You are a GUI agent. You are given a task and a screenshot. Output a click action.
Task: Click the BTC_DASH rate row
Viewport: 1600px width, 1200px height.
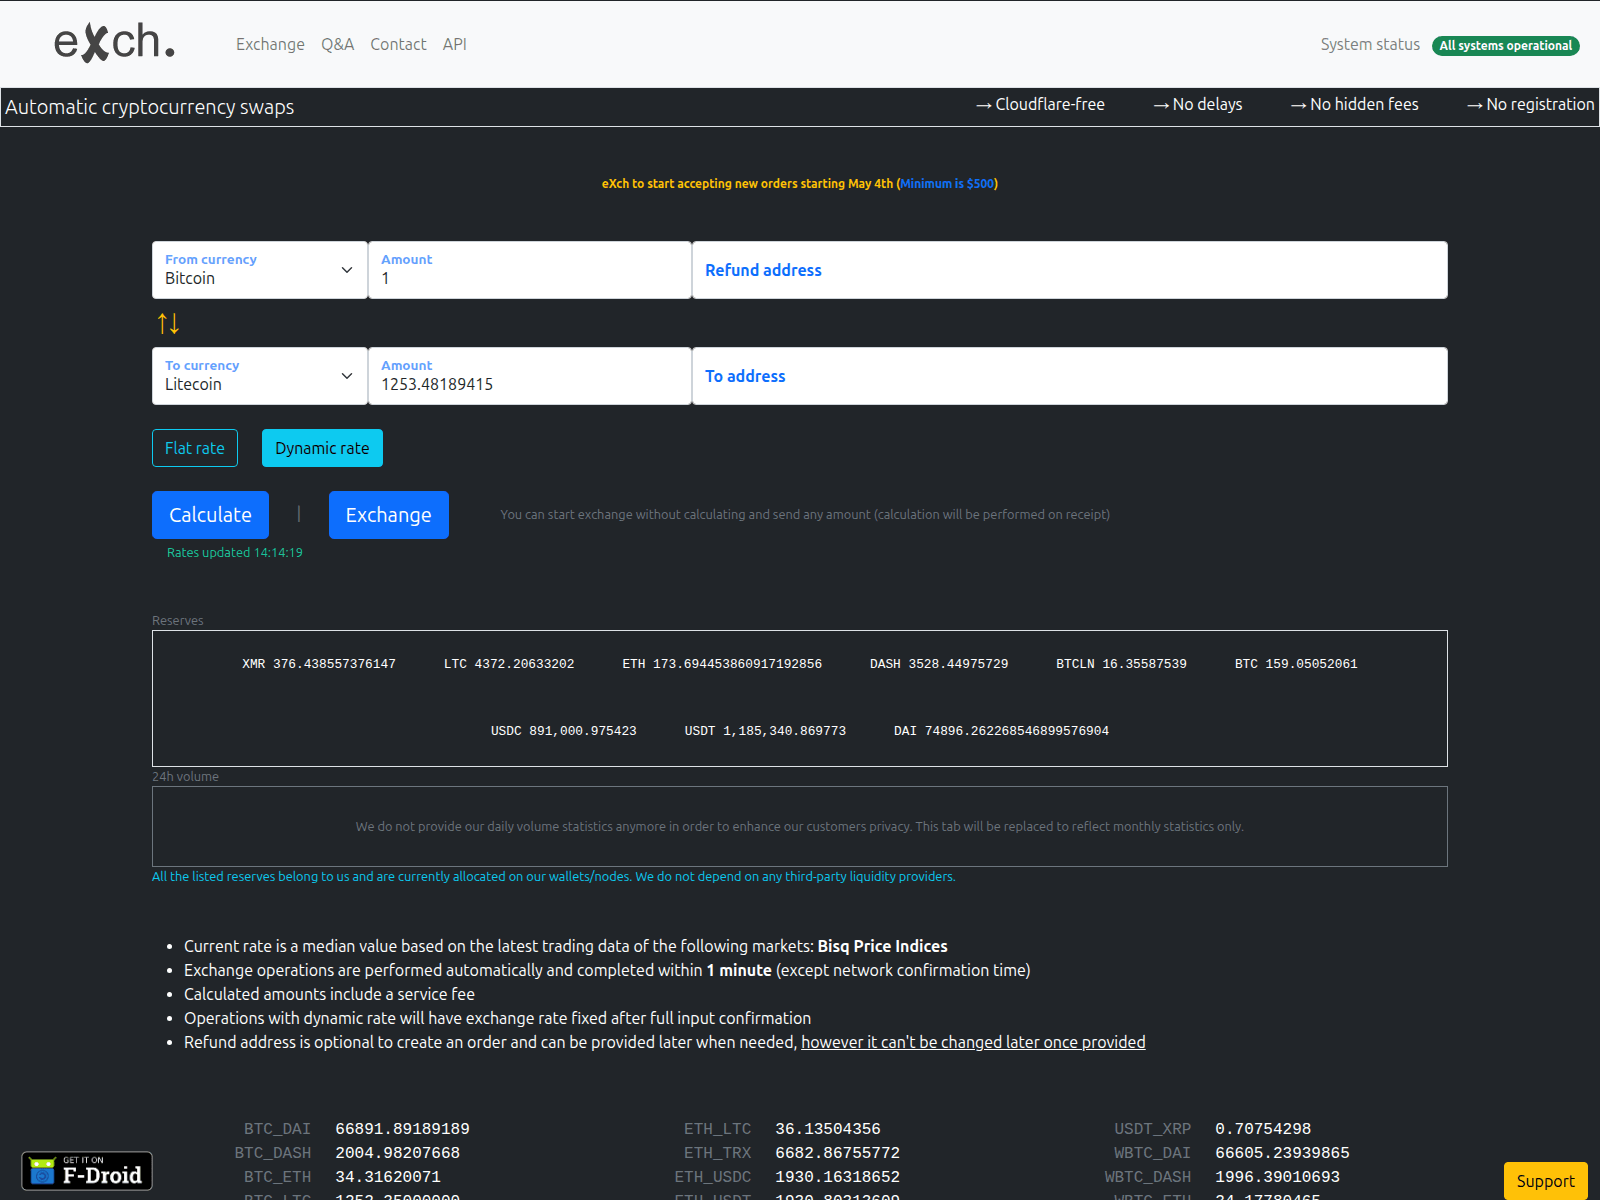coord(348,1153)
